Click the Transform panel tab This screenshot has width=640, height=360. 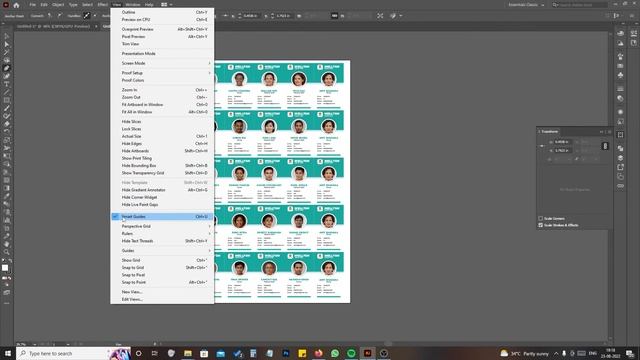tap(550, 131)
